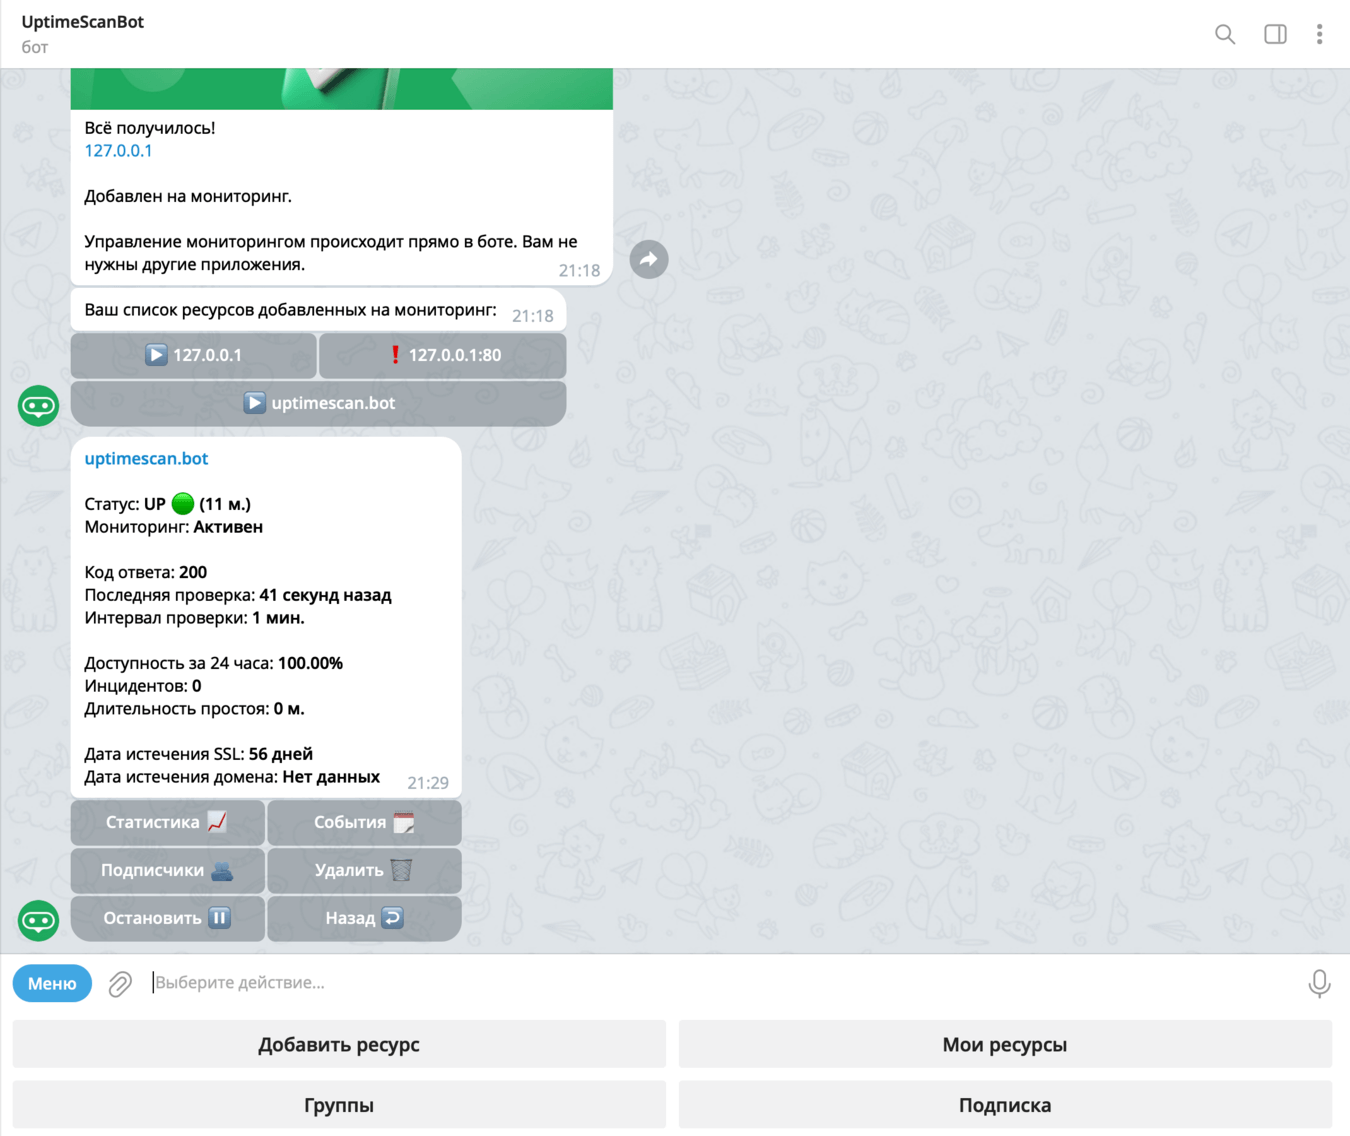Viewport: 1350px width, 1136px height.
Task: Click the green image banner in message
Action: pos(342,89)
